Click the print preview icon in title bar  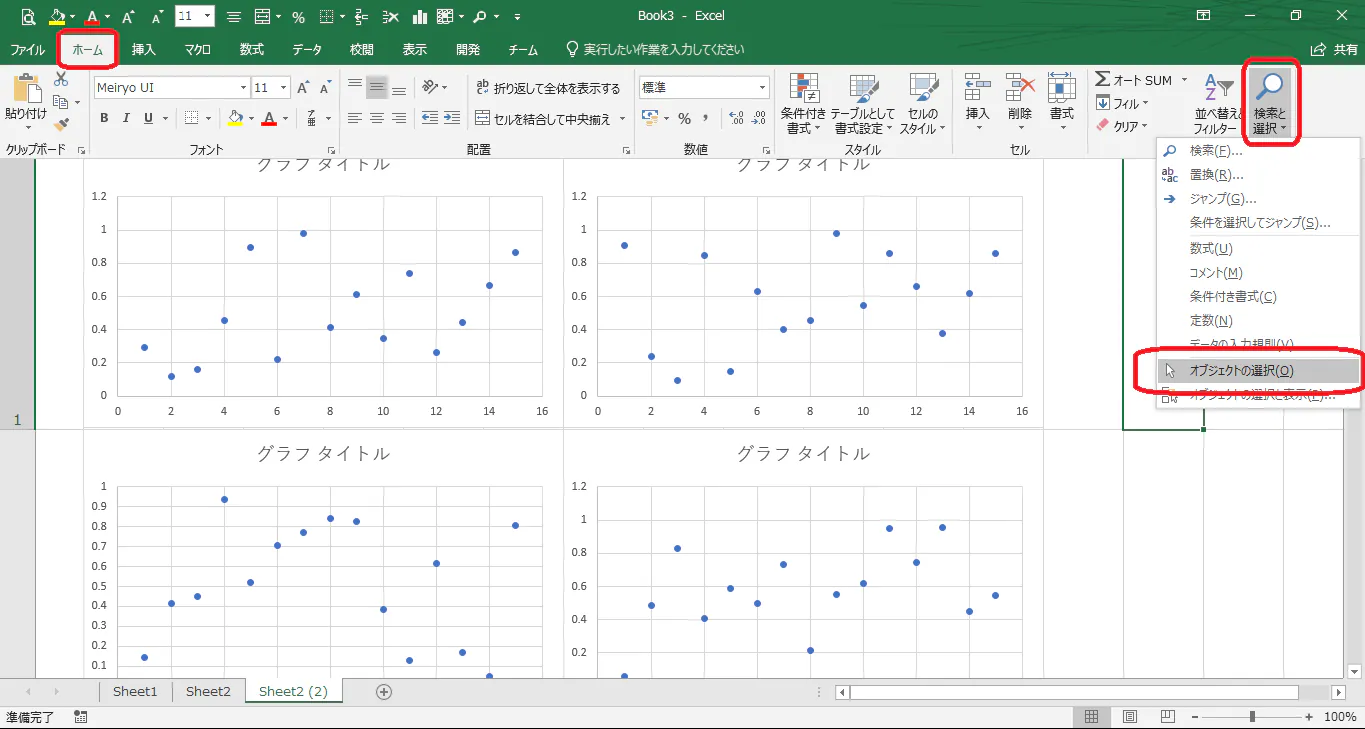[28, 16]
